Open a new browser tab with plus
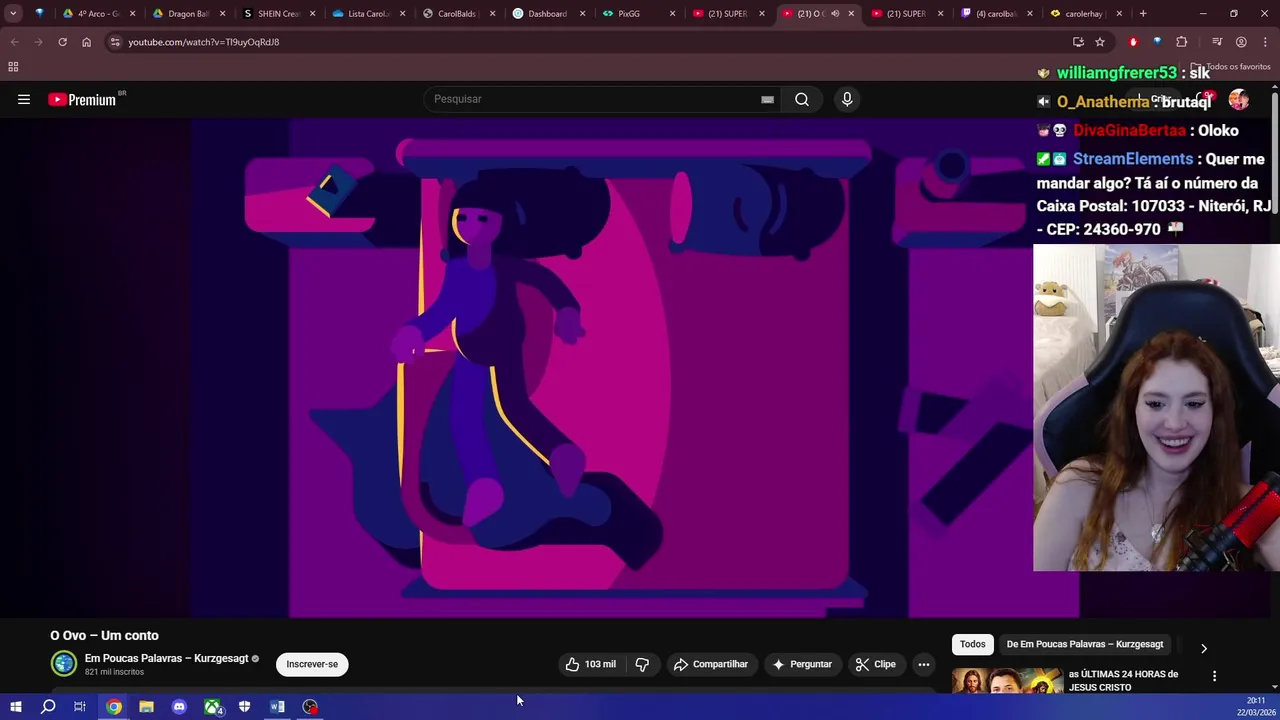Viewport: 1280px width, 720px height. pyautogui.click(x=1143, y=14)
